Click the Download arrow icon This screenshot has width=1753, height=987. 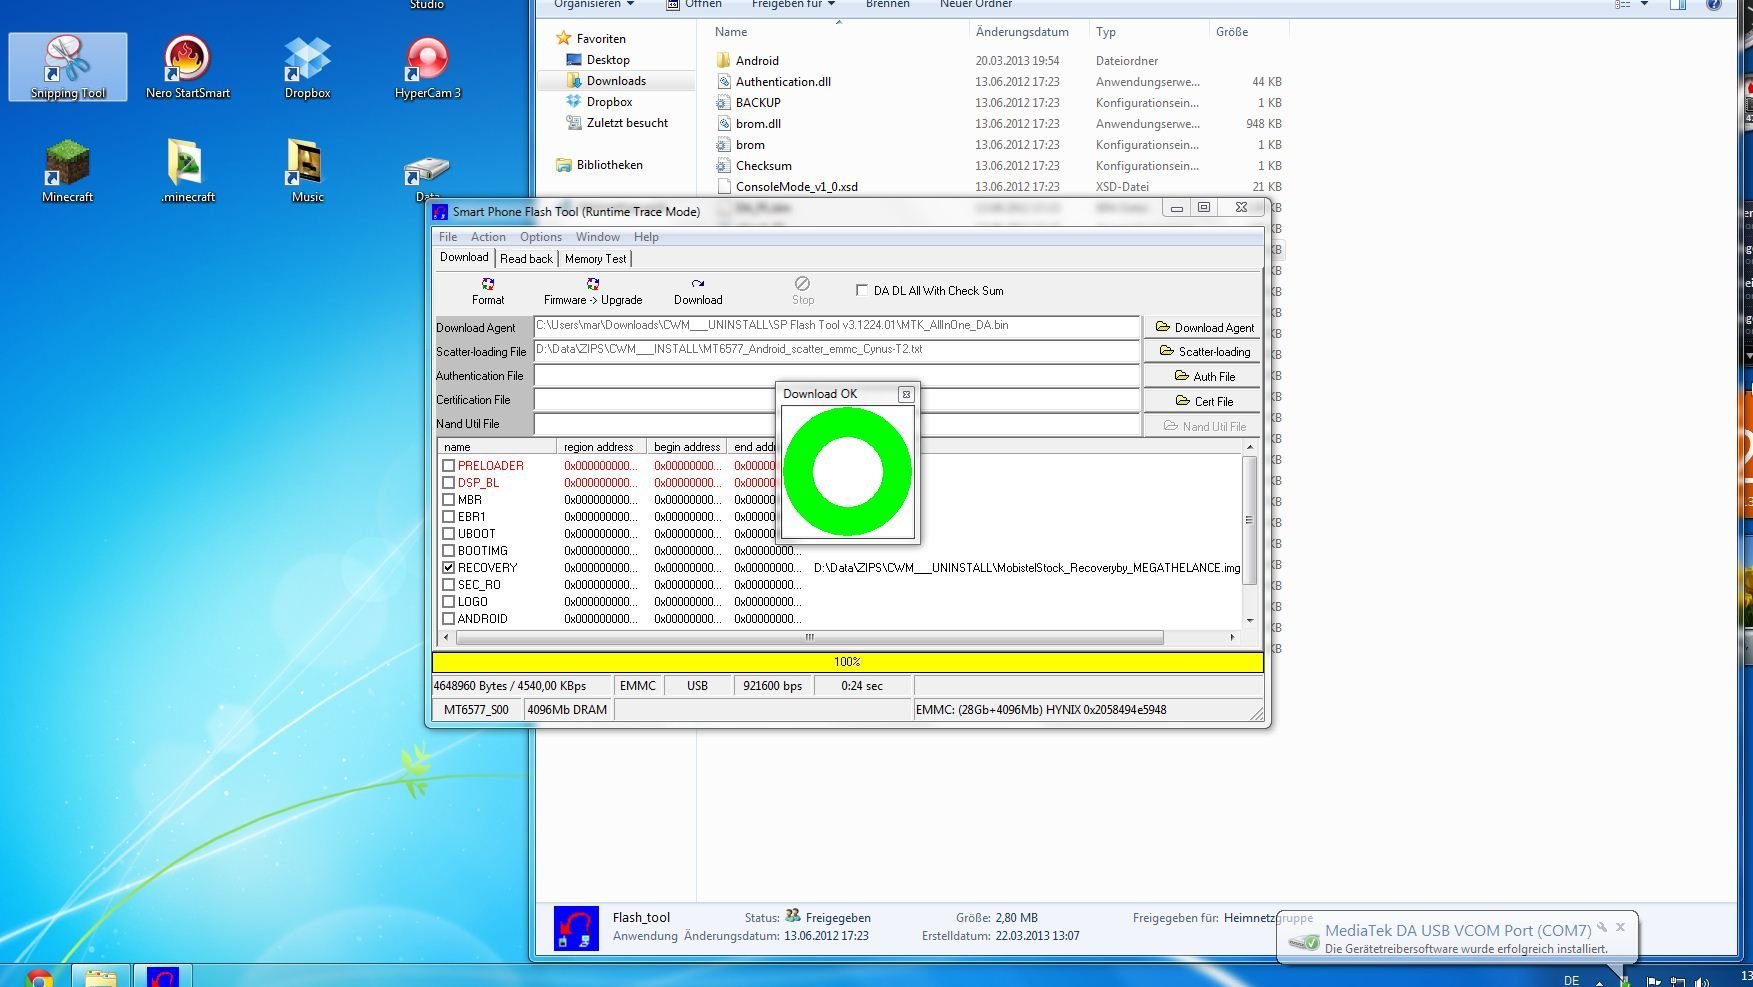pyautogui.click(x=698, y=284)
